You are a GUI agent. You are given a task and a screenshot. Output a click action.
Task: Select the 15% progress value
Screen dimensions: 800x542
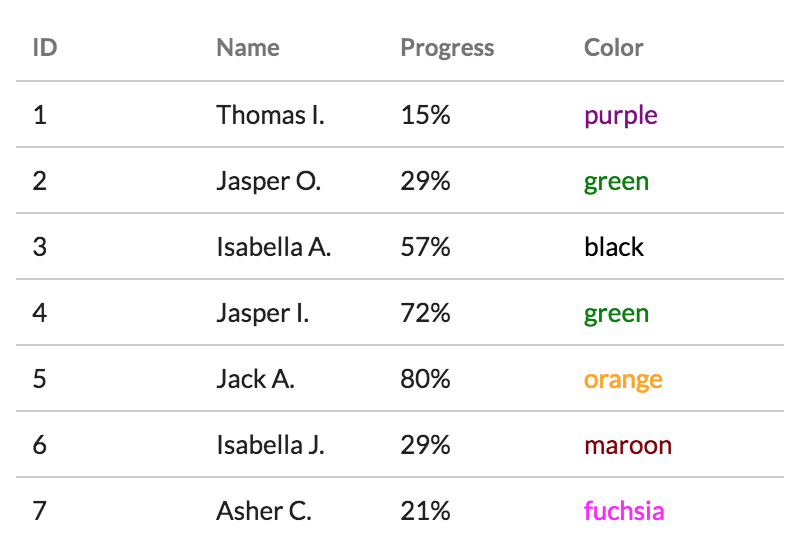425,115
